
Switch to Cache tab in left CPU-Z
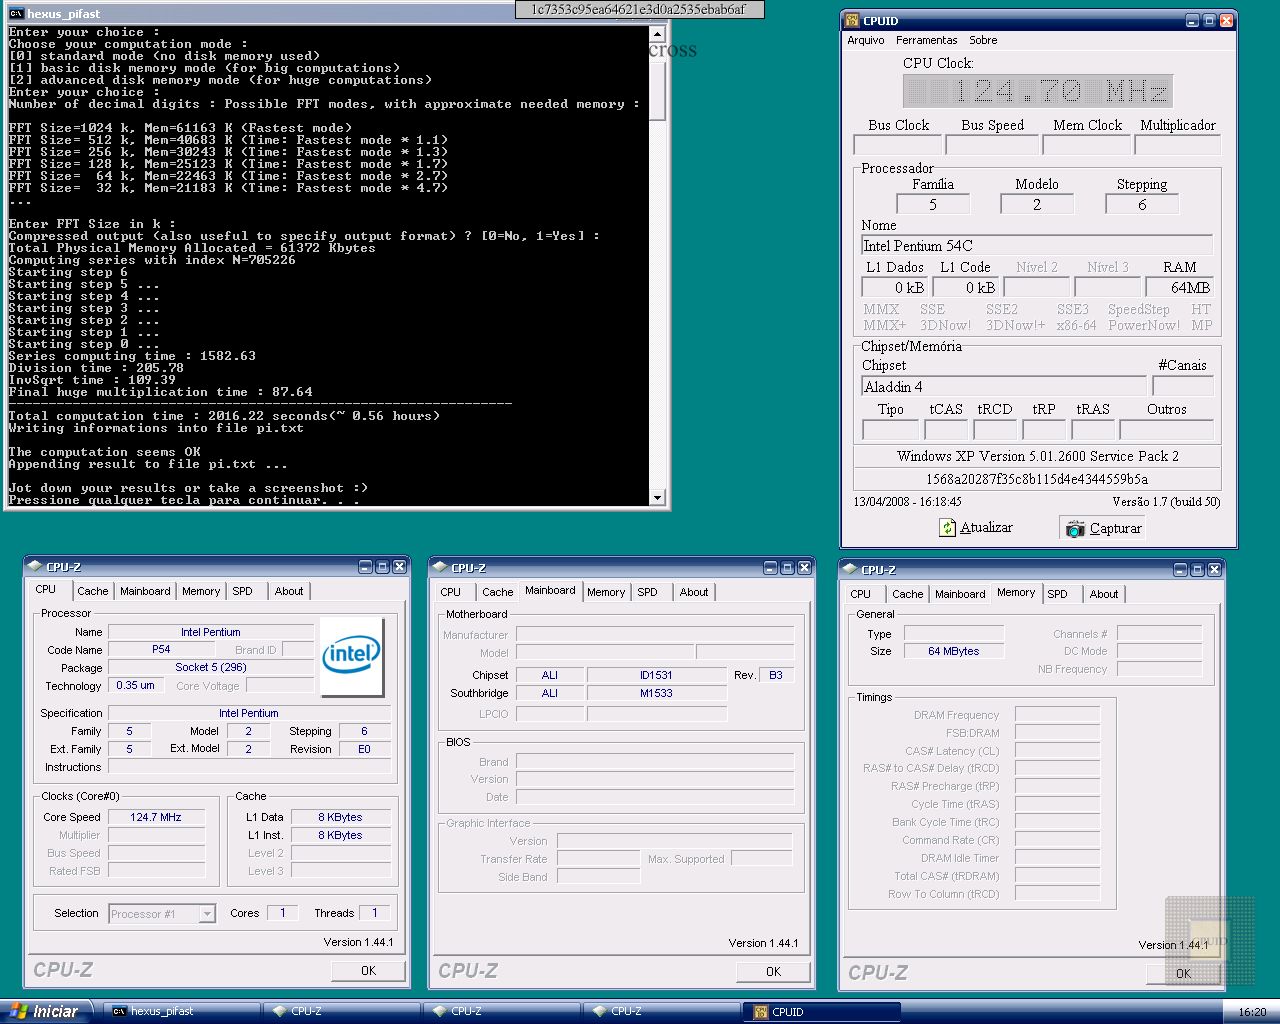pyautogui.click(x=93, y=591)
